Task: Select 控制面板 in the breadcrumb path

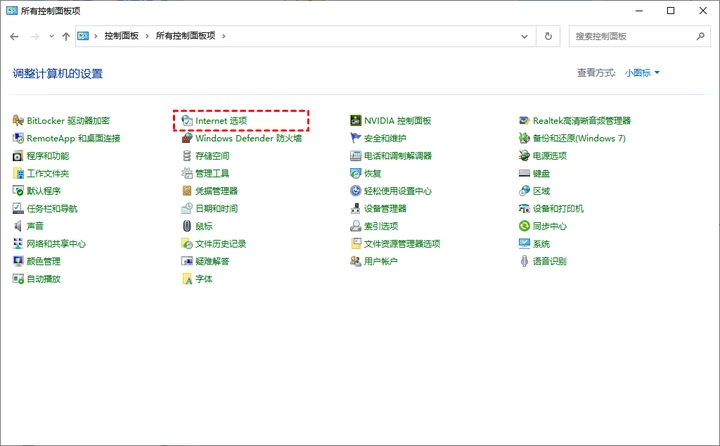Action: [x=121, y=36]
